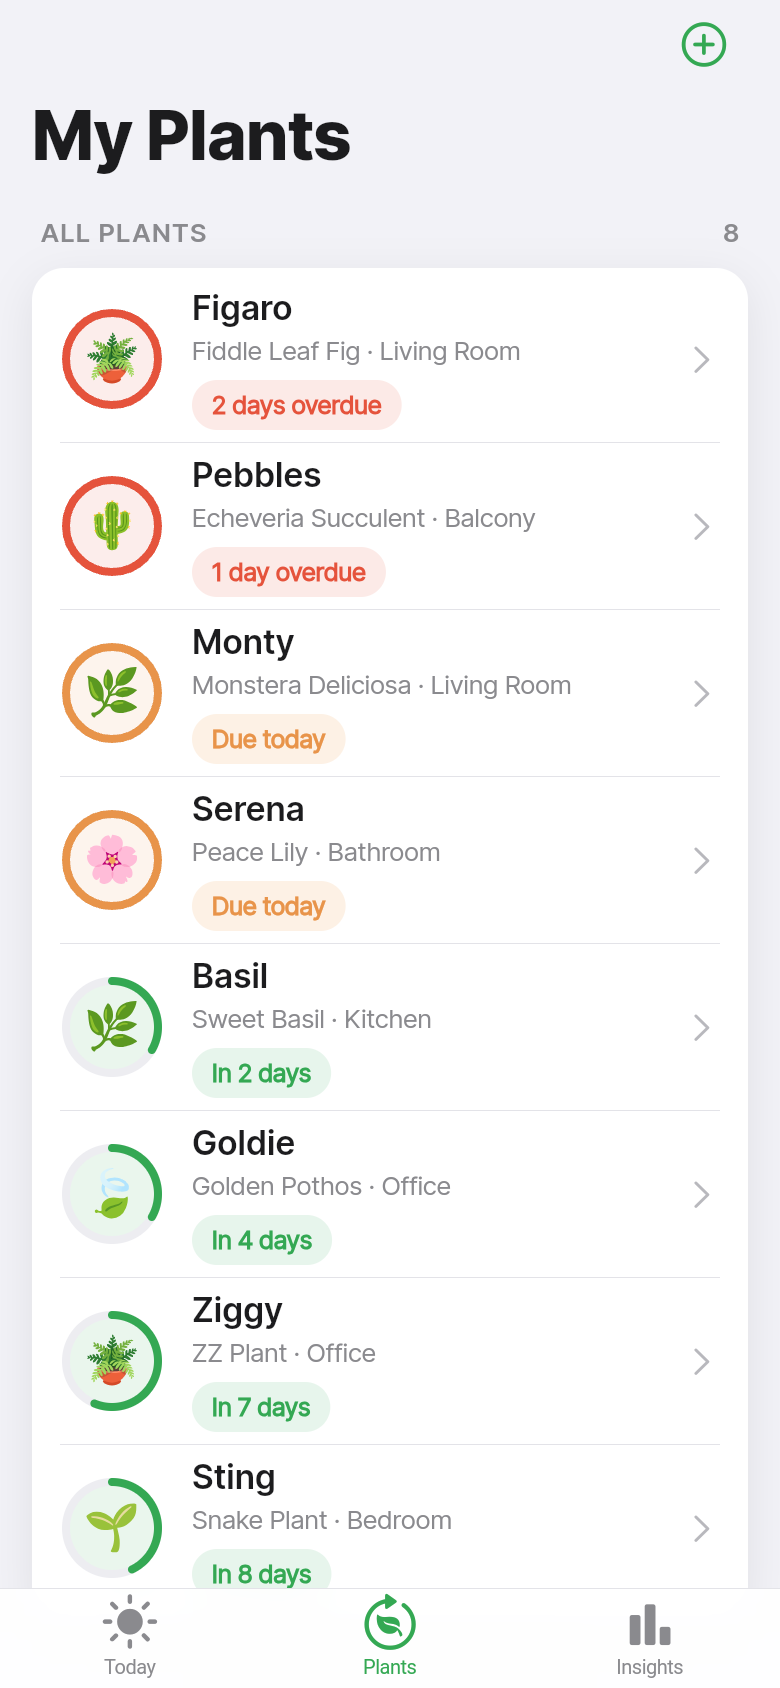
Task: Open the Pebbles plant name
Action: pos(257,476)
